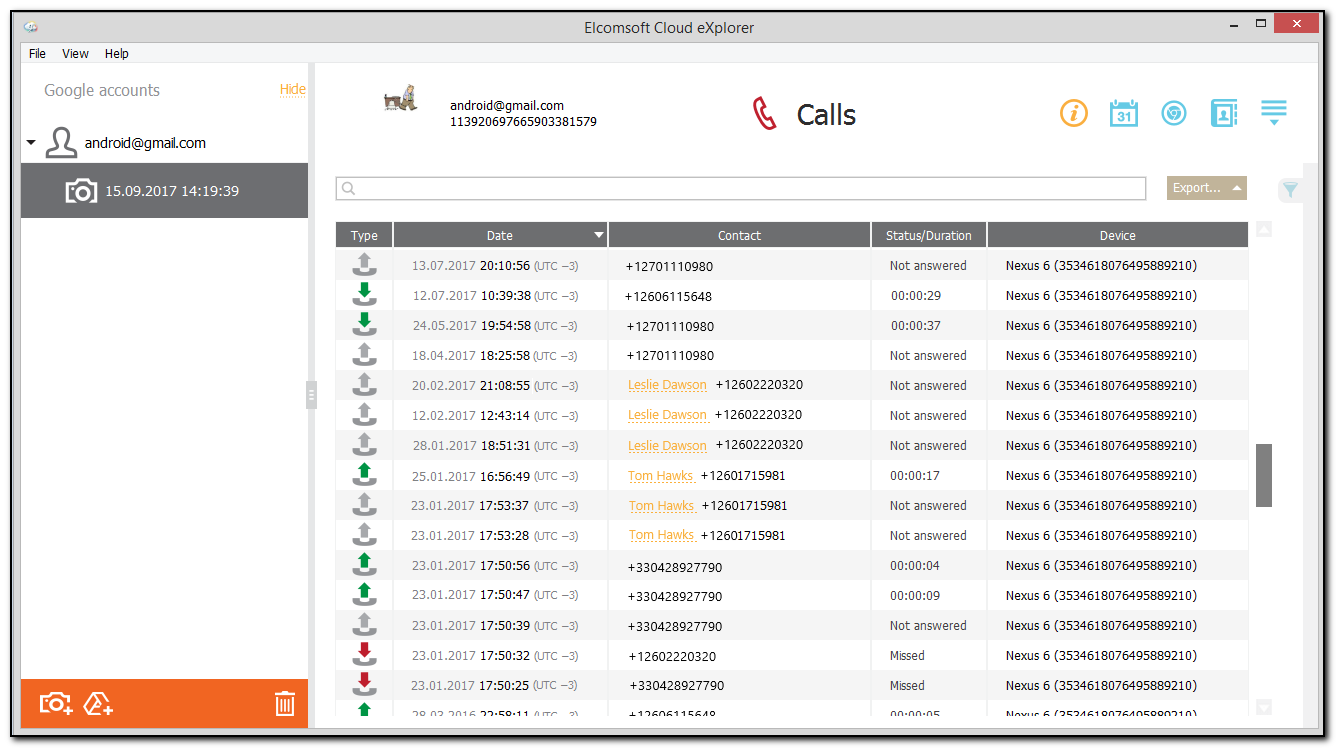
Task: Click the camera-plus snapshot icon in orange toolbar
Action: pyautogui.click(x=55, y=703)
